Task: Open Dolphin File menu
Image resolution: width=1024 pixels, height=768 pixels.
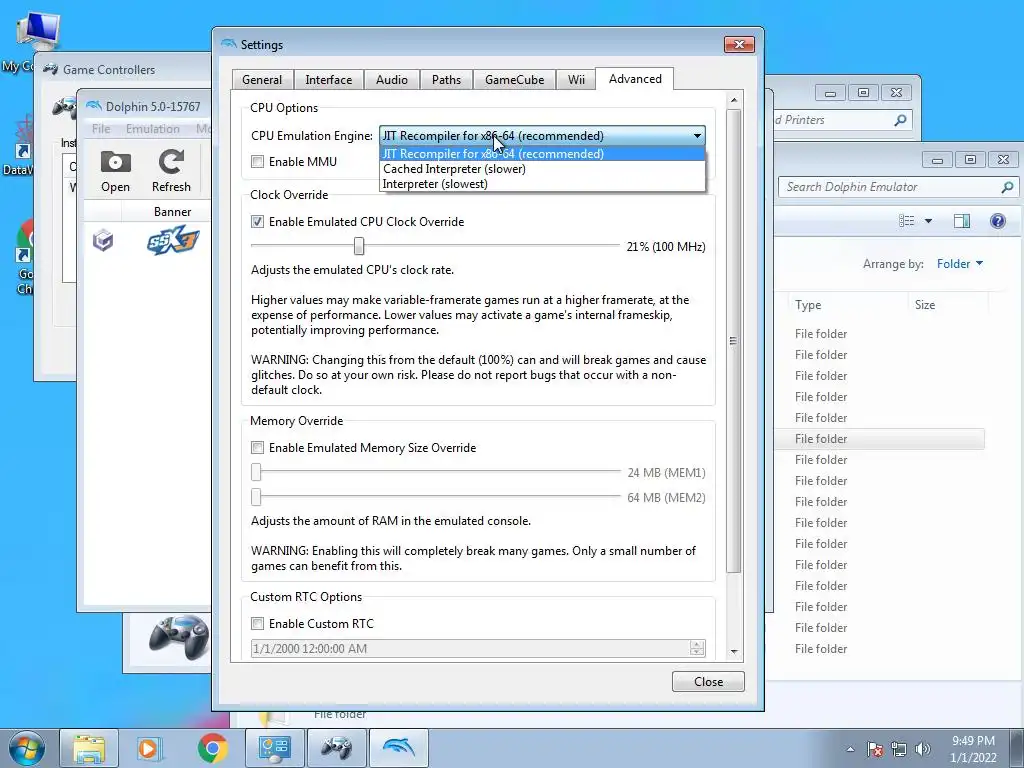Action: click(x=101, y=129)
